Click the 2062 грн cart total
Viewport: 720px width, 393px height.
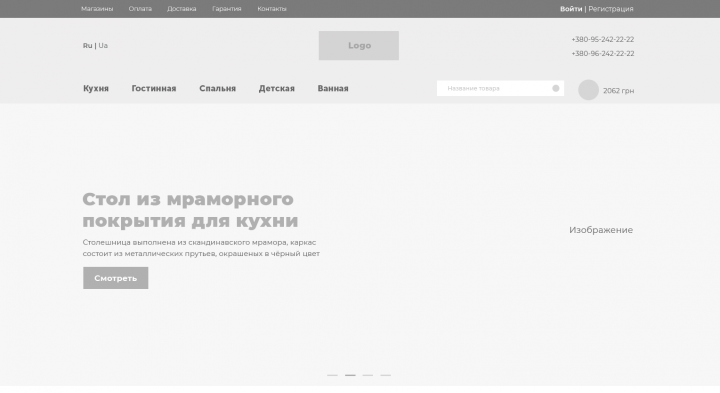pyautogui.click(x=619, y=91)
